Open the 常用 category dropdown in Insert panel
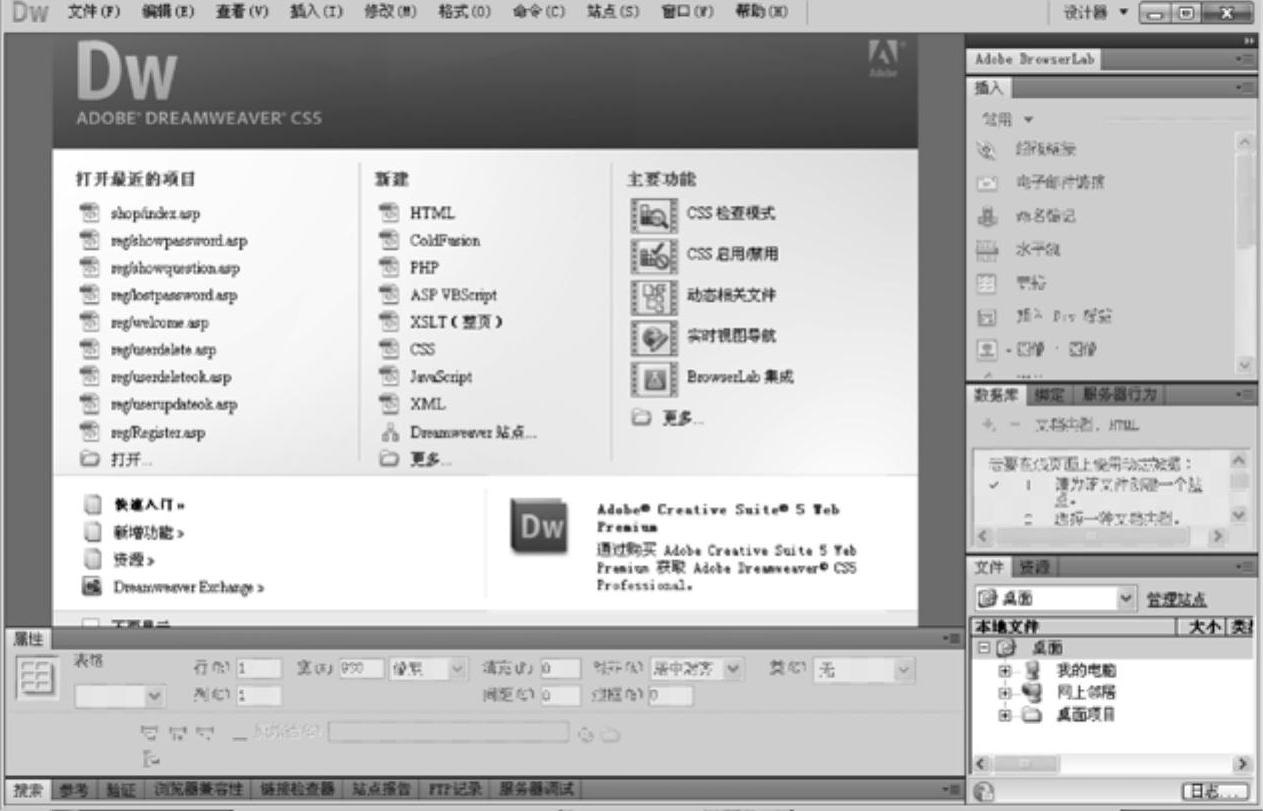Viewport: 1263px width, 811px height. click(1008, 119)
